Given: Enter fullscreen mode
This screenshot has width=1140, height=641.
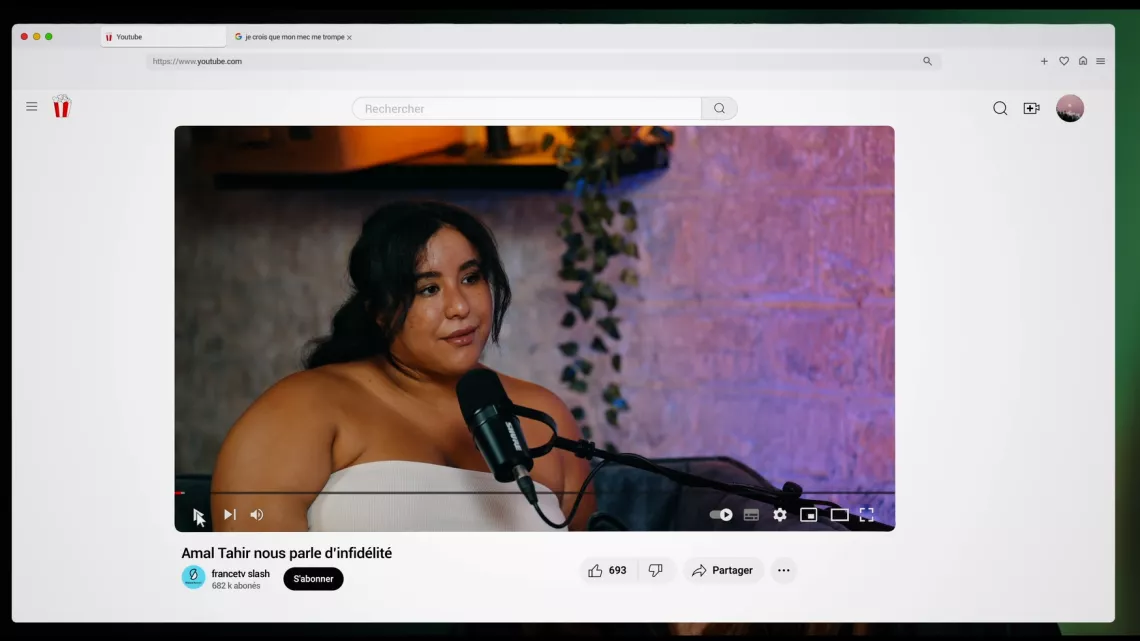Looking at the screenshot, I should point(867,515).
